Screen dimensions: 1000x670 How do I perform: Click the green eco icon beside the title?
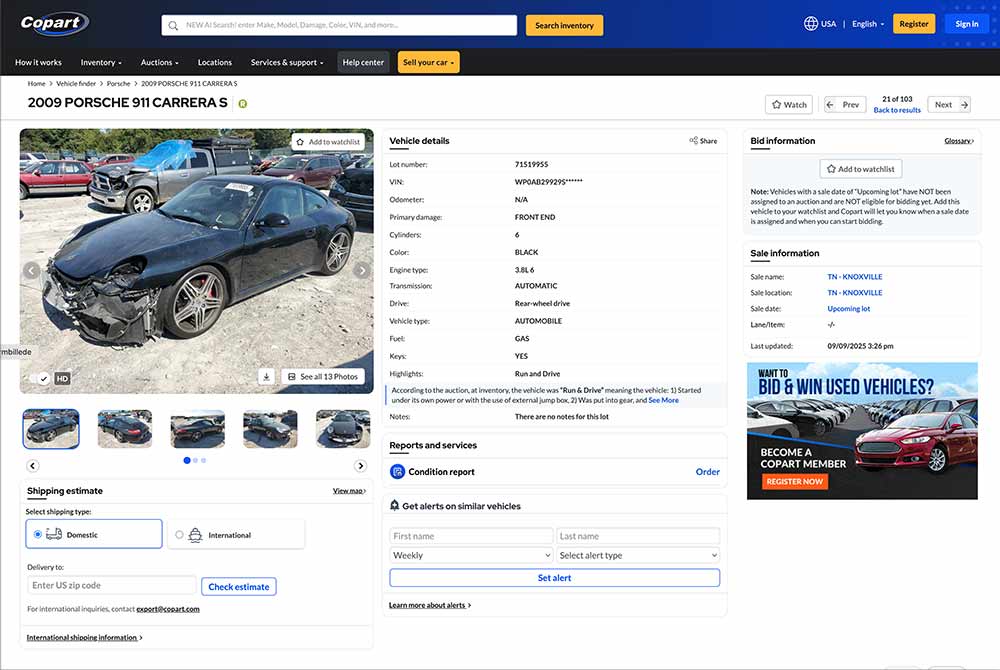(242, 102)
